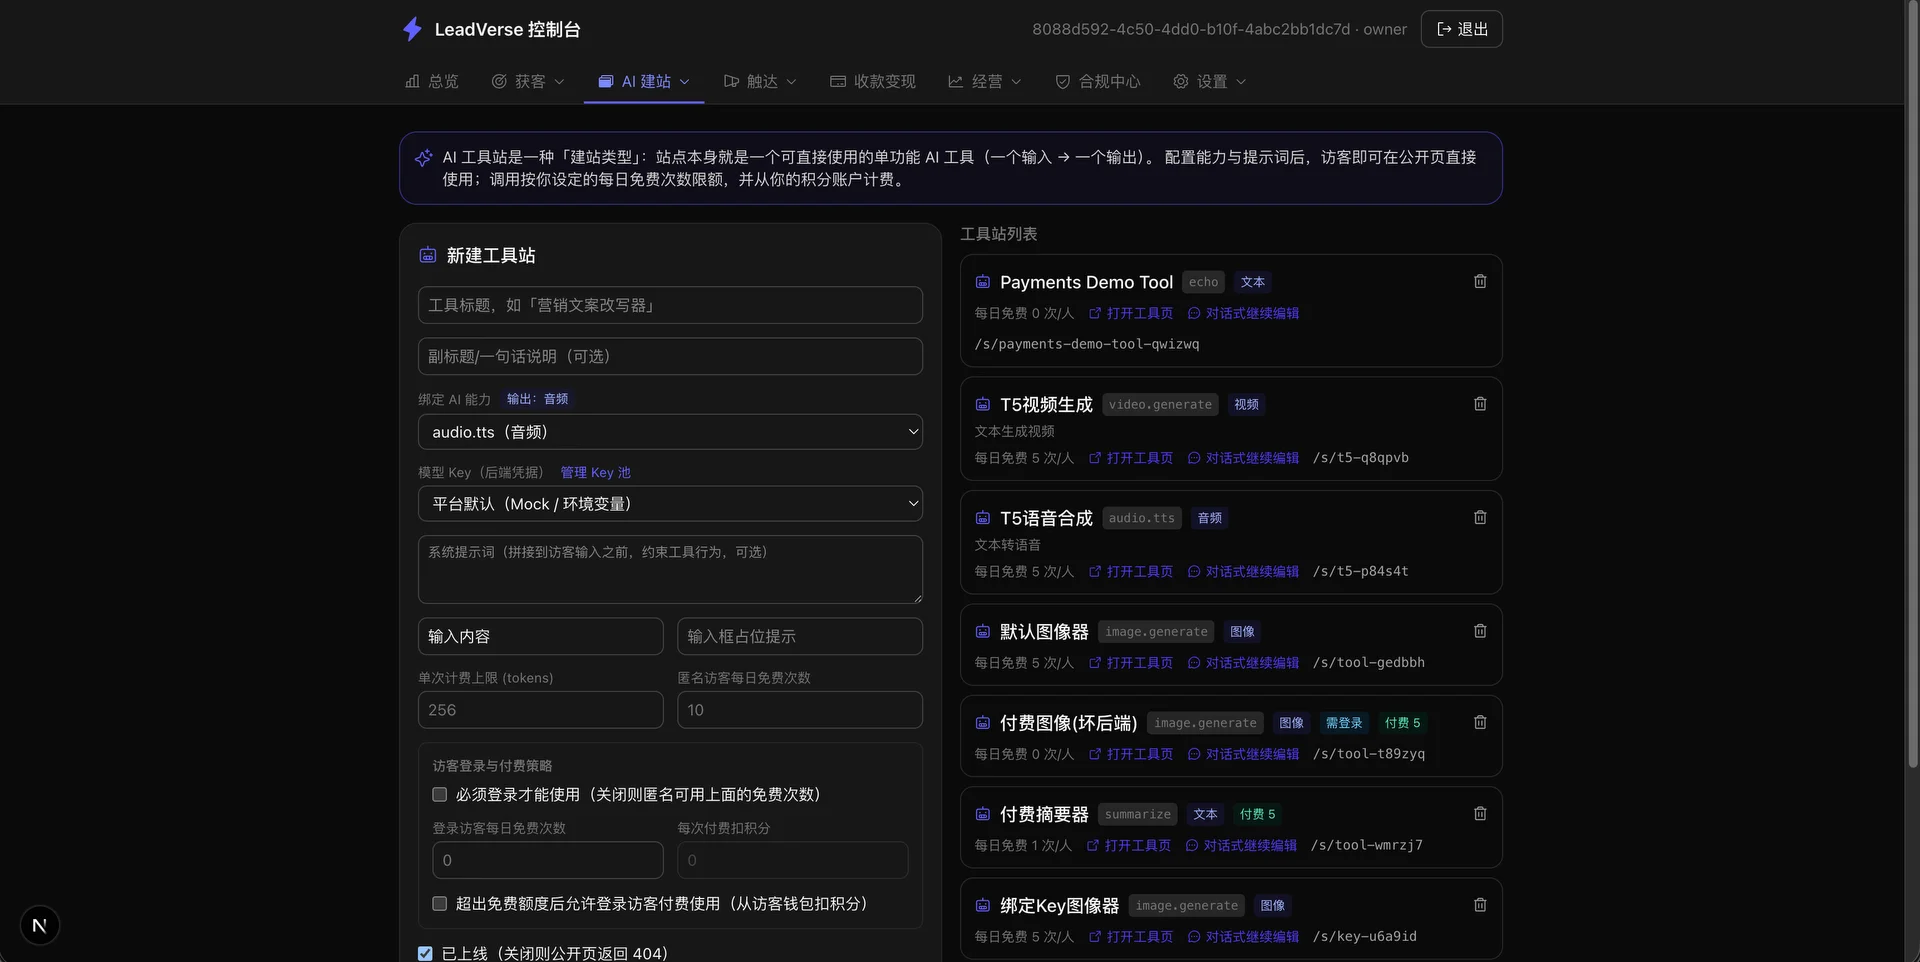1920x962 pixels.
Task: Delete the T5语音合成 tool entry
Action: tap(1480, 518)
